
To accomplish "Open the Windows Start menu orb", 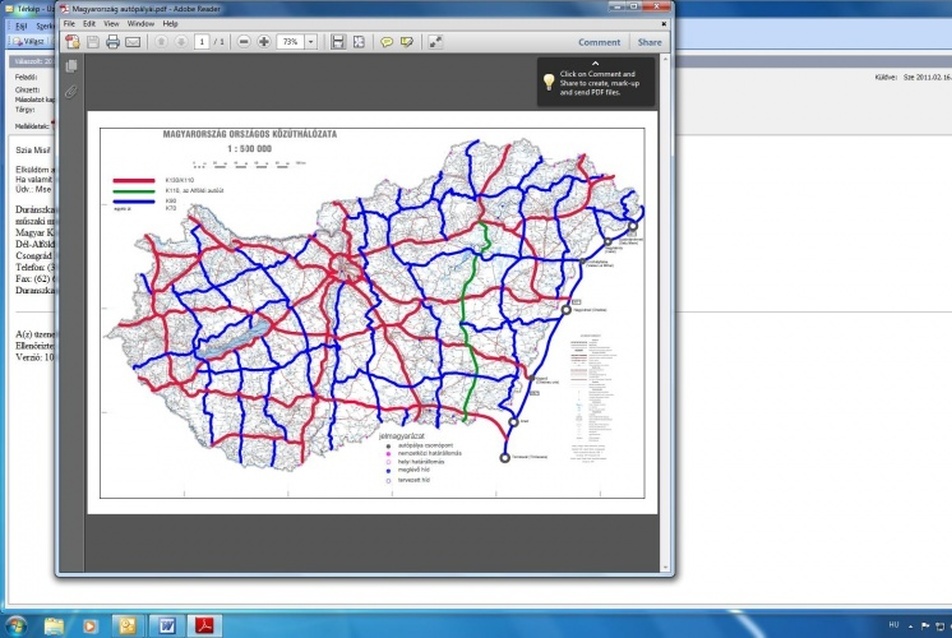I will click(16, 625).
